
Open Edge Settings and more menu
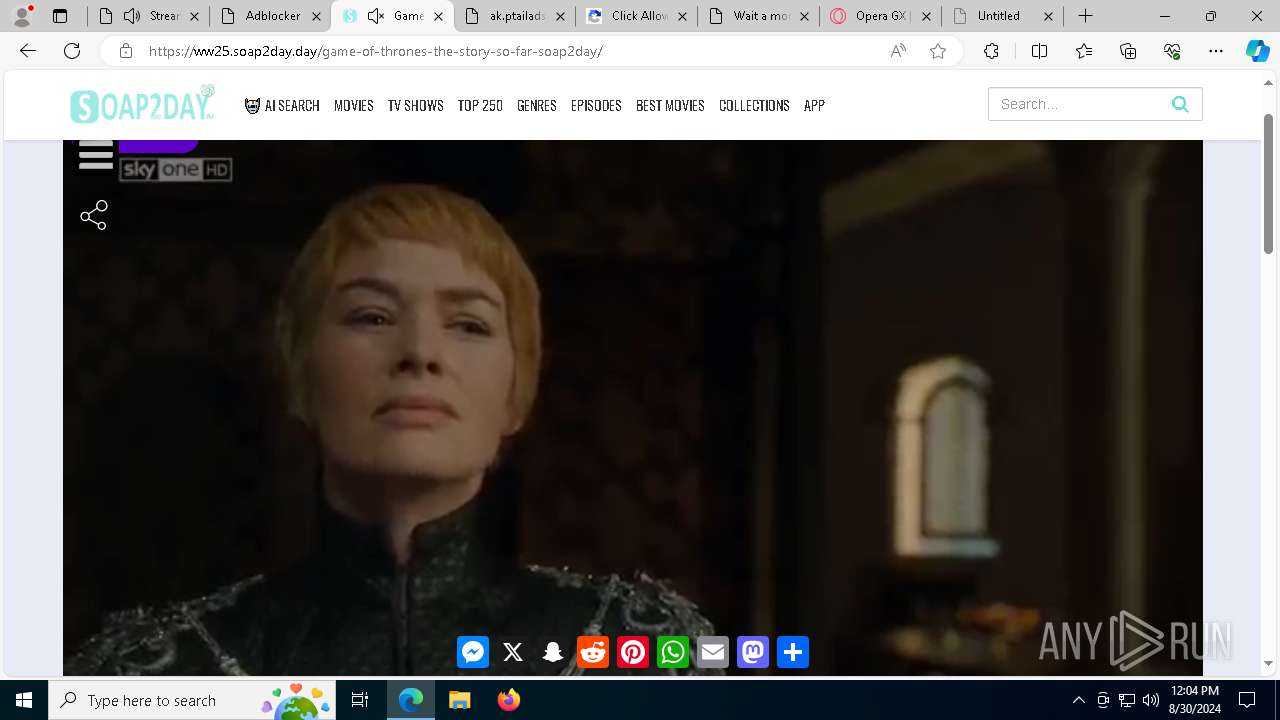[x=1216, y=51]
